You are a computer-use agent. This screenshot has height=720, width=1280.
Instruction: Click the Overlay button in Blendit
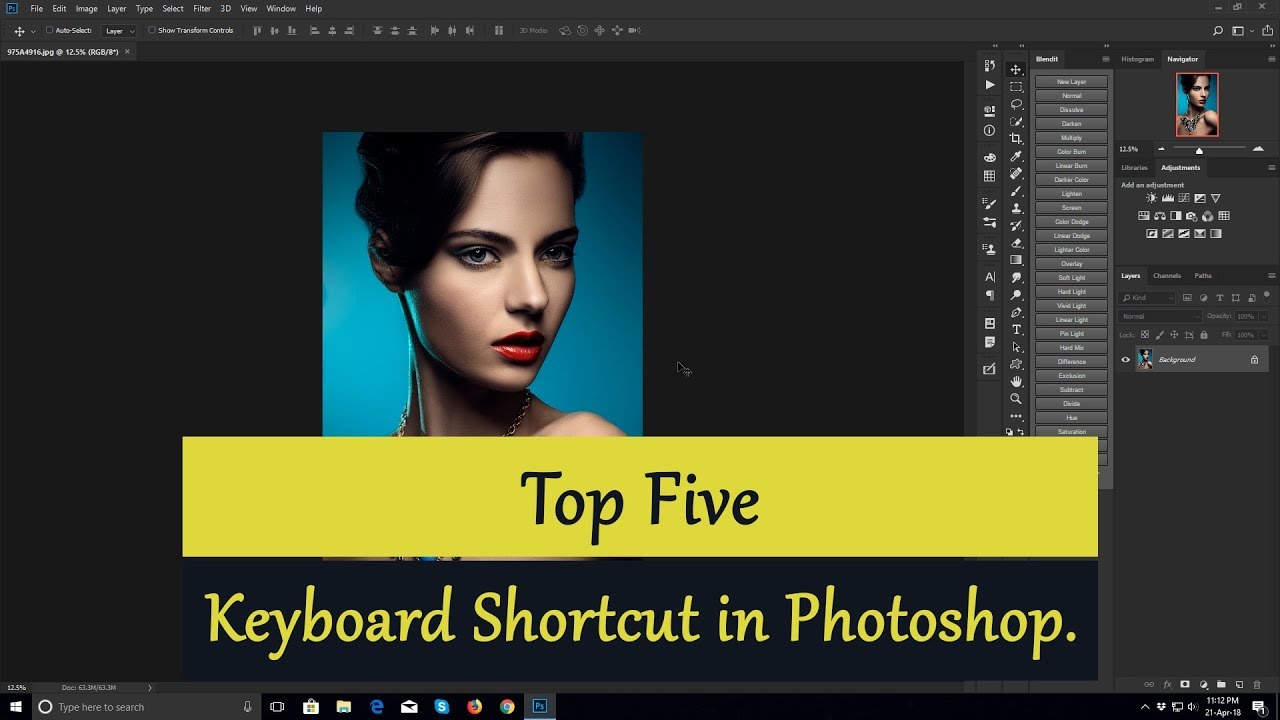pos(1071,264)
